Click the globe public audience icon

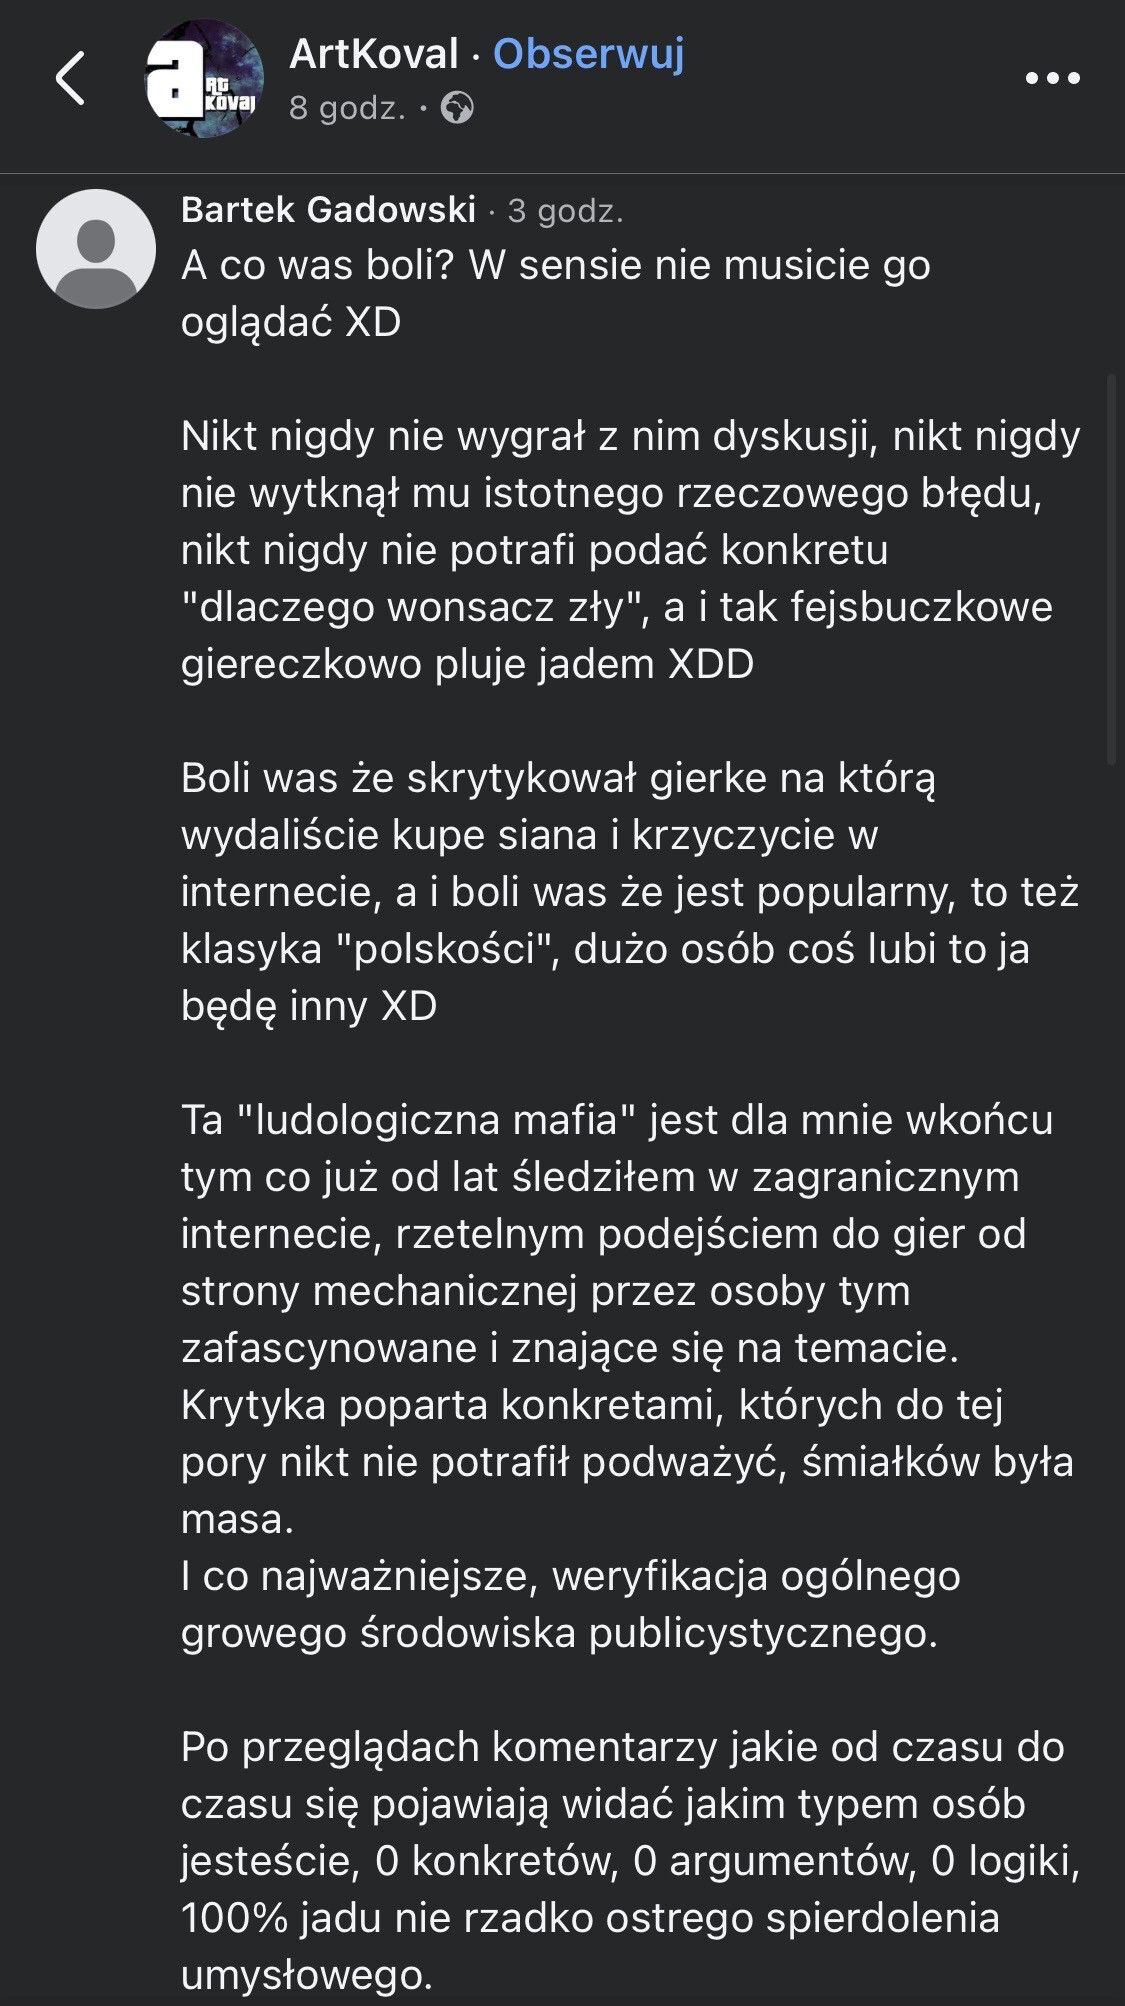point(457,107)
